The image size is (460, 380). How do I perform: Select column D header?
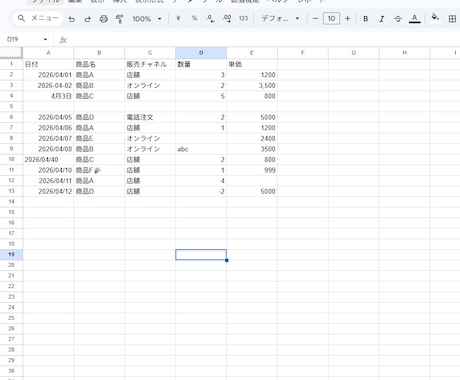click(x=201, y=53)
